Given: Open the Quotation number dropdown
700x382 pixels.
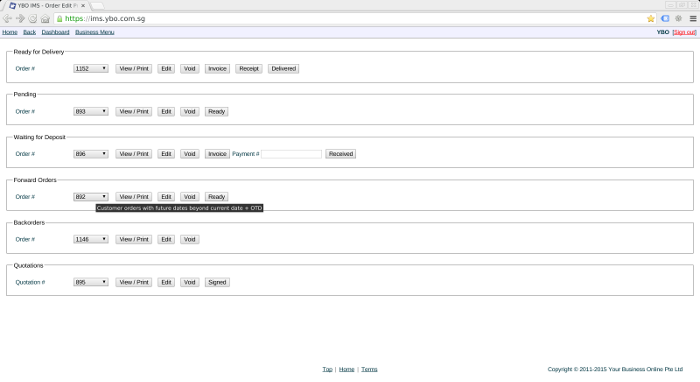Looking at the screenshot, I should pyautogui.click(x=91, y=282).
